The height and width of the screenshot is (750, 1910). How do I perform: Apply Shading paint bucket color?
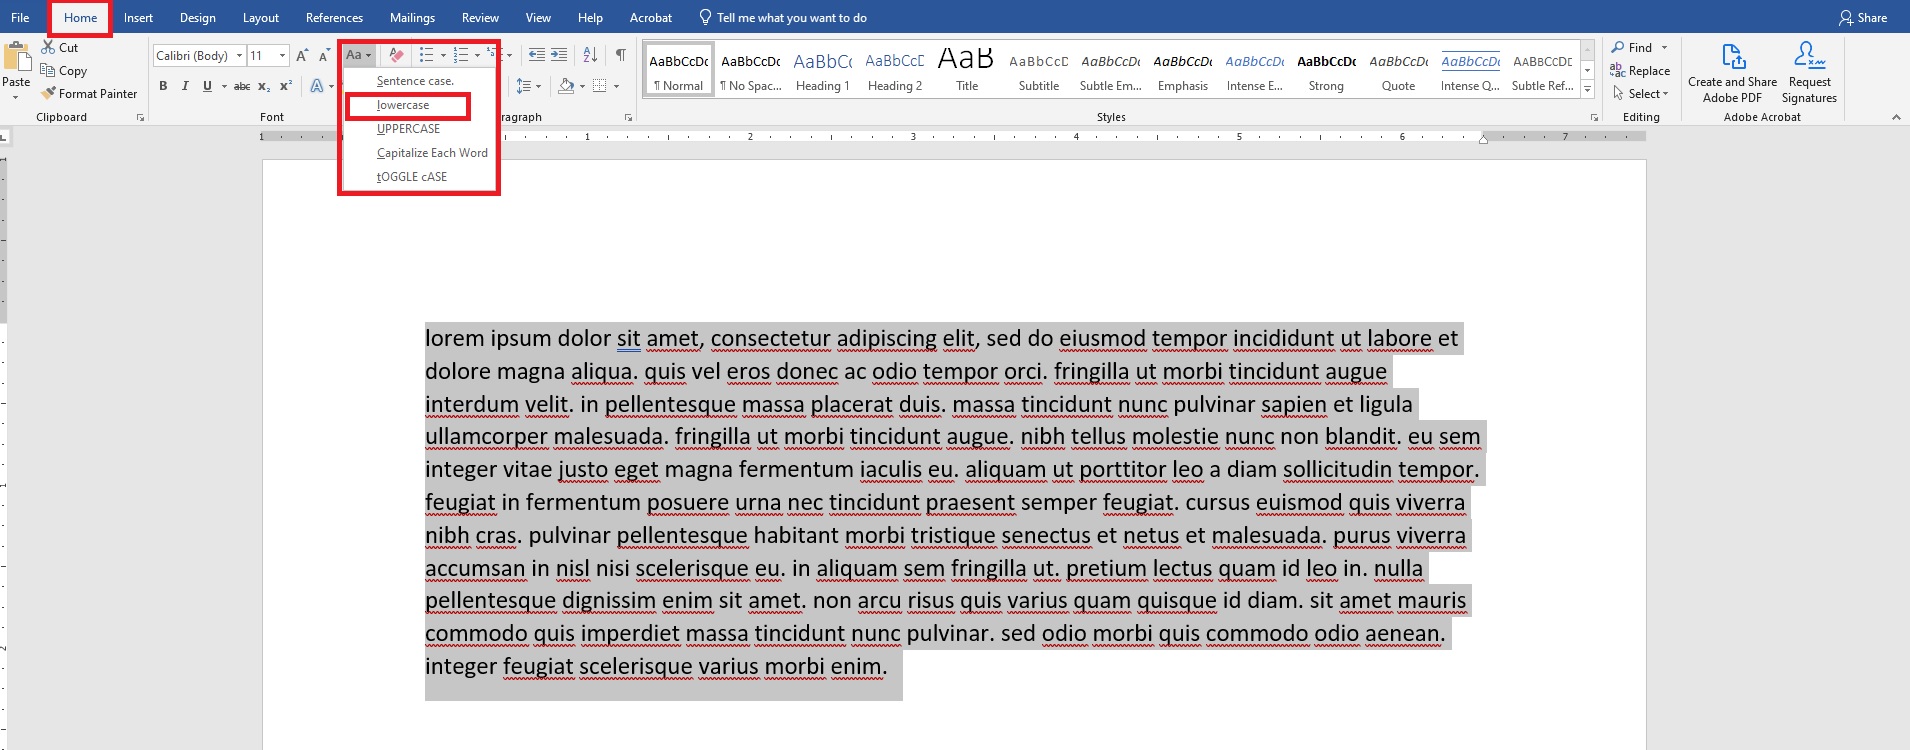point(566,86)
